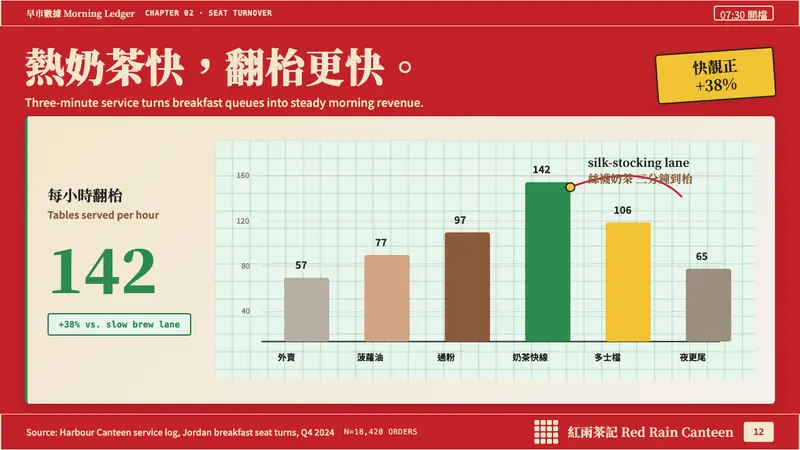
Task: Click the x-axis label 菠蘿油
Action: 370,357
